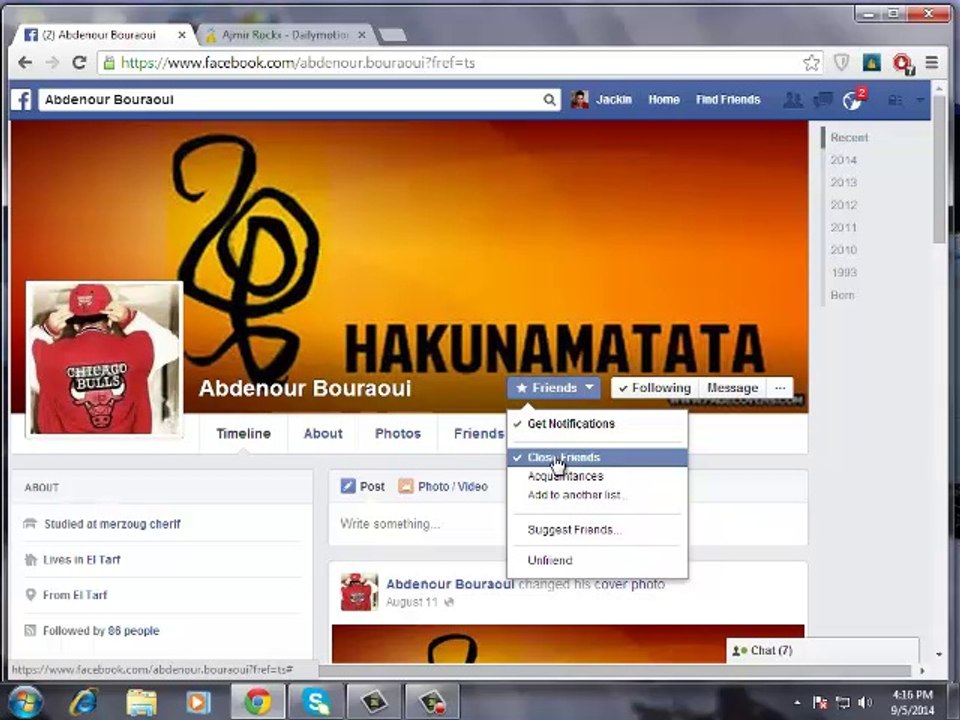Open the Photos tab
Image resolution: width=960 pixels, height=720 pixels.
coord(398,433)
